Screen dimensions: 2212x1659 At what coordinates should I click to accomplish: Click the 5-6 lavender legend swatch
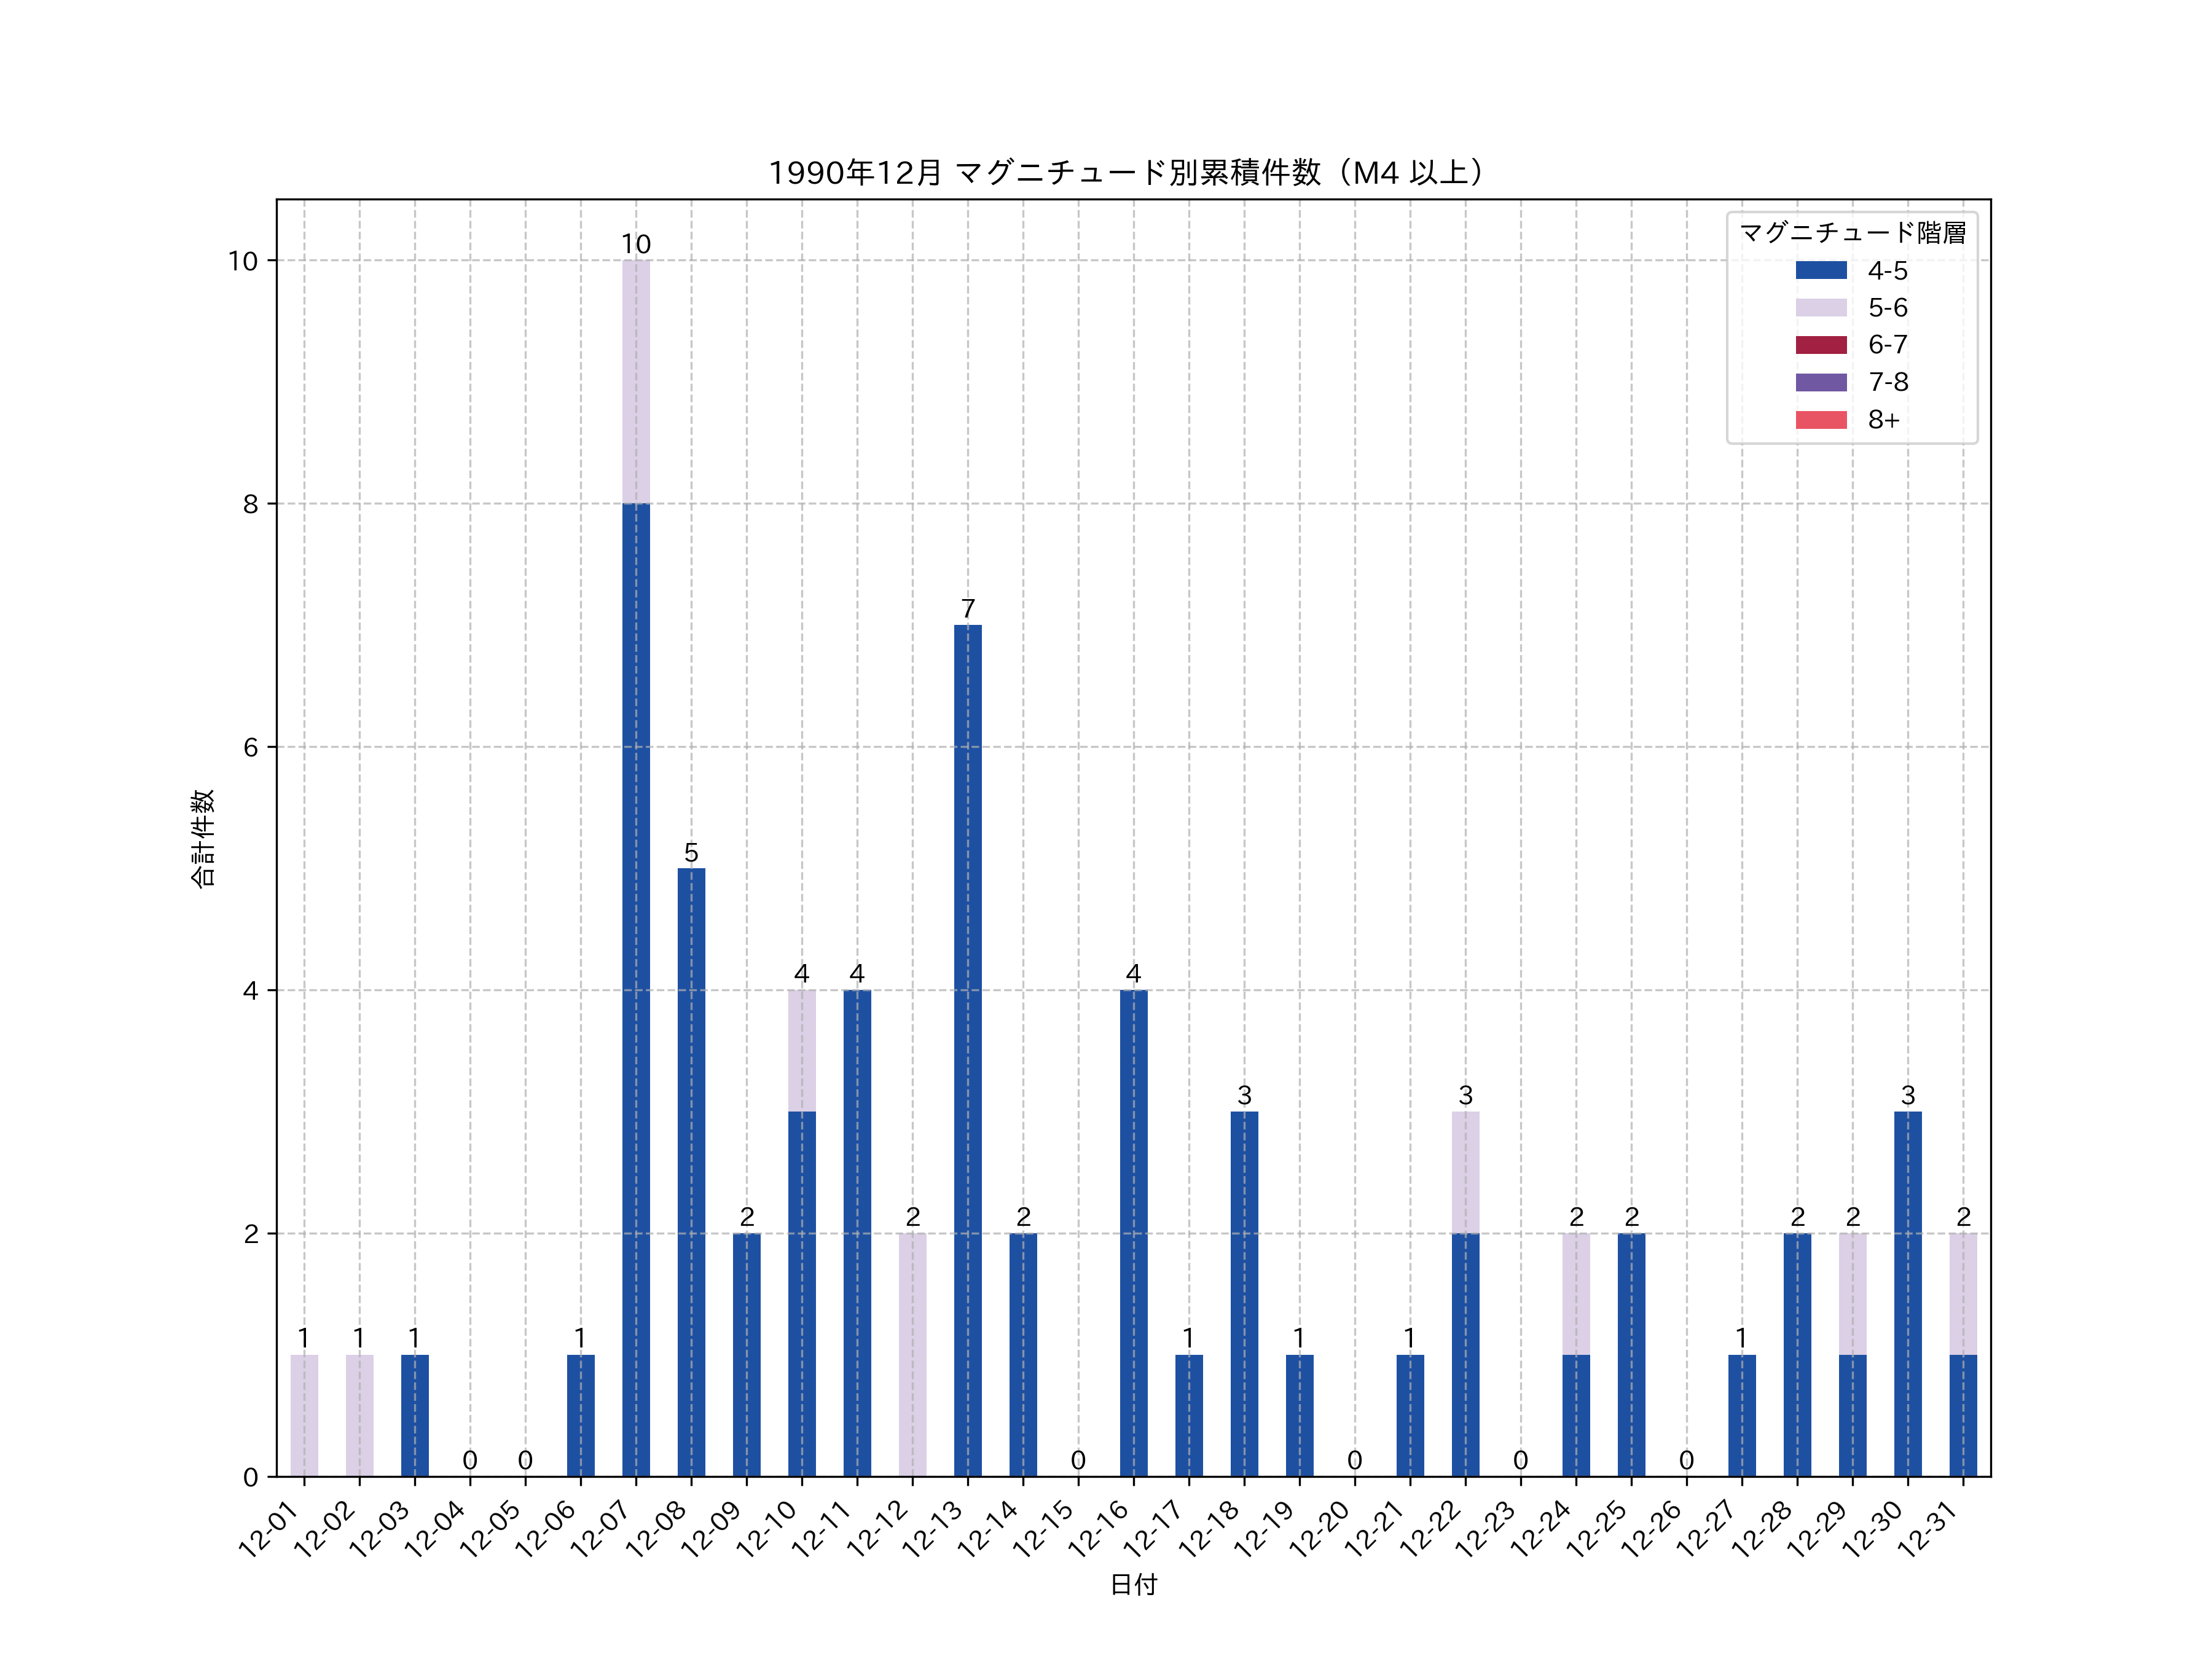point(1820,307)
